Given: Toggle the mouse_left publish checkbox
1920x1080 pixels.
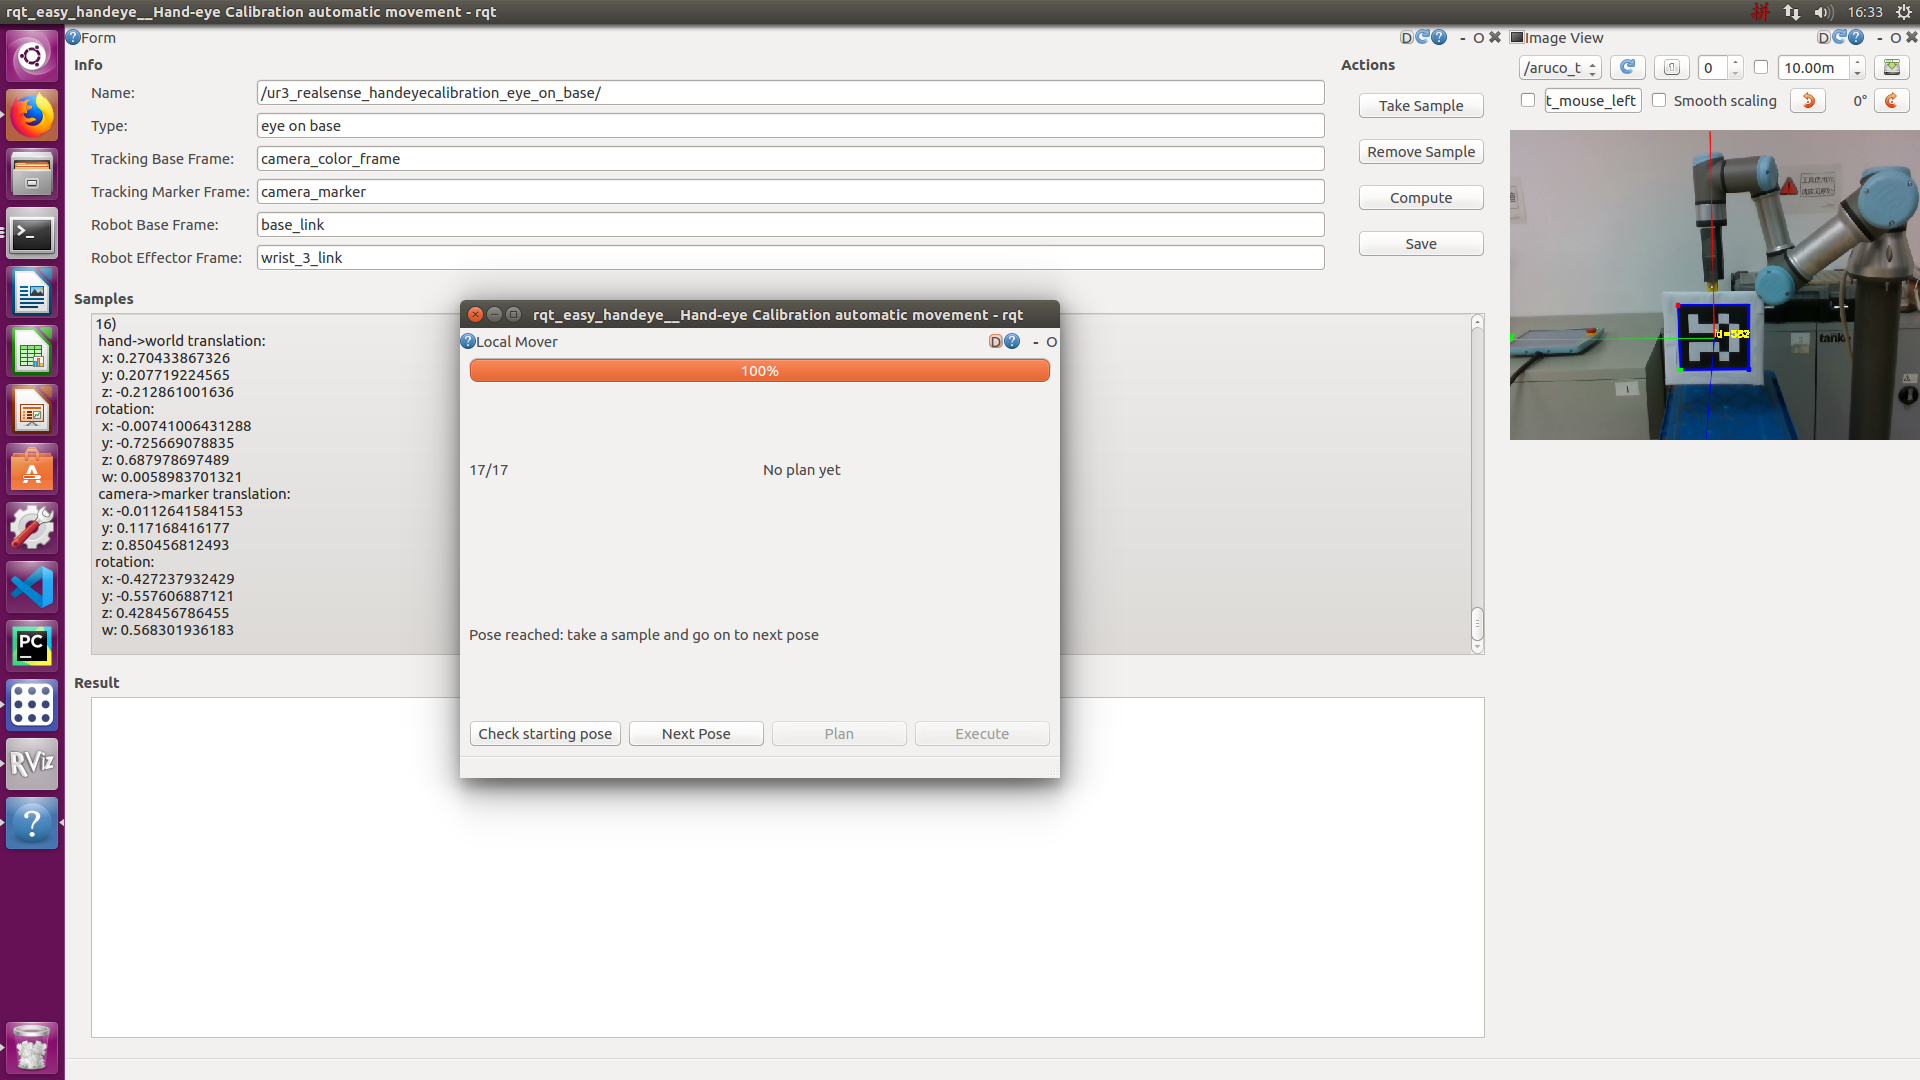Looking at the screenshot, I should [1528, 100].
